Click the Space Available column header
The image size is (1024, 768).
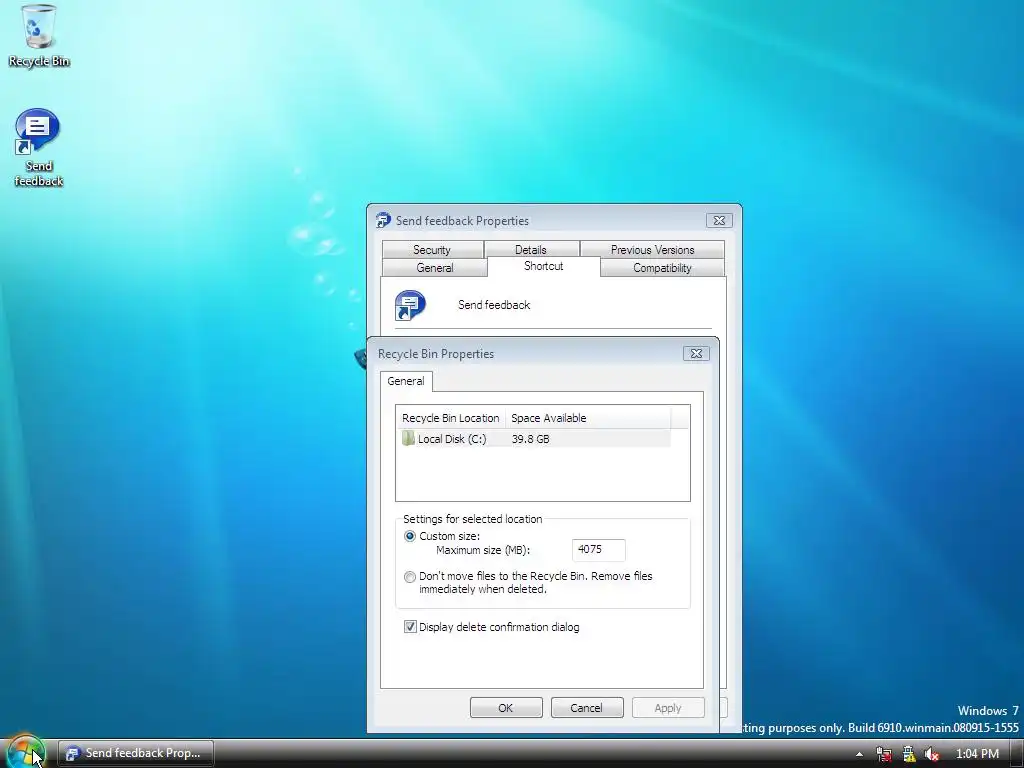coord(588,418)
